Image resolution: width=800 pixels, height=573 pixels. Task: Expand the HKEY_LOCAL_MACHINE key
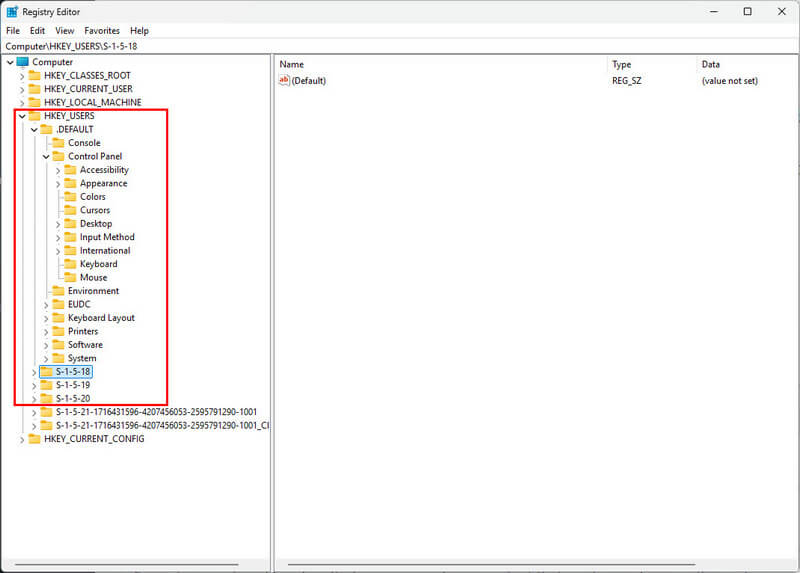pyautogui.click(x=22, y=103)
